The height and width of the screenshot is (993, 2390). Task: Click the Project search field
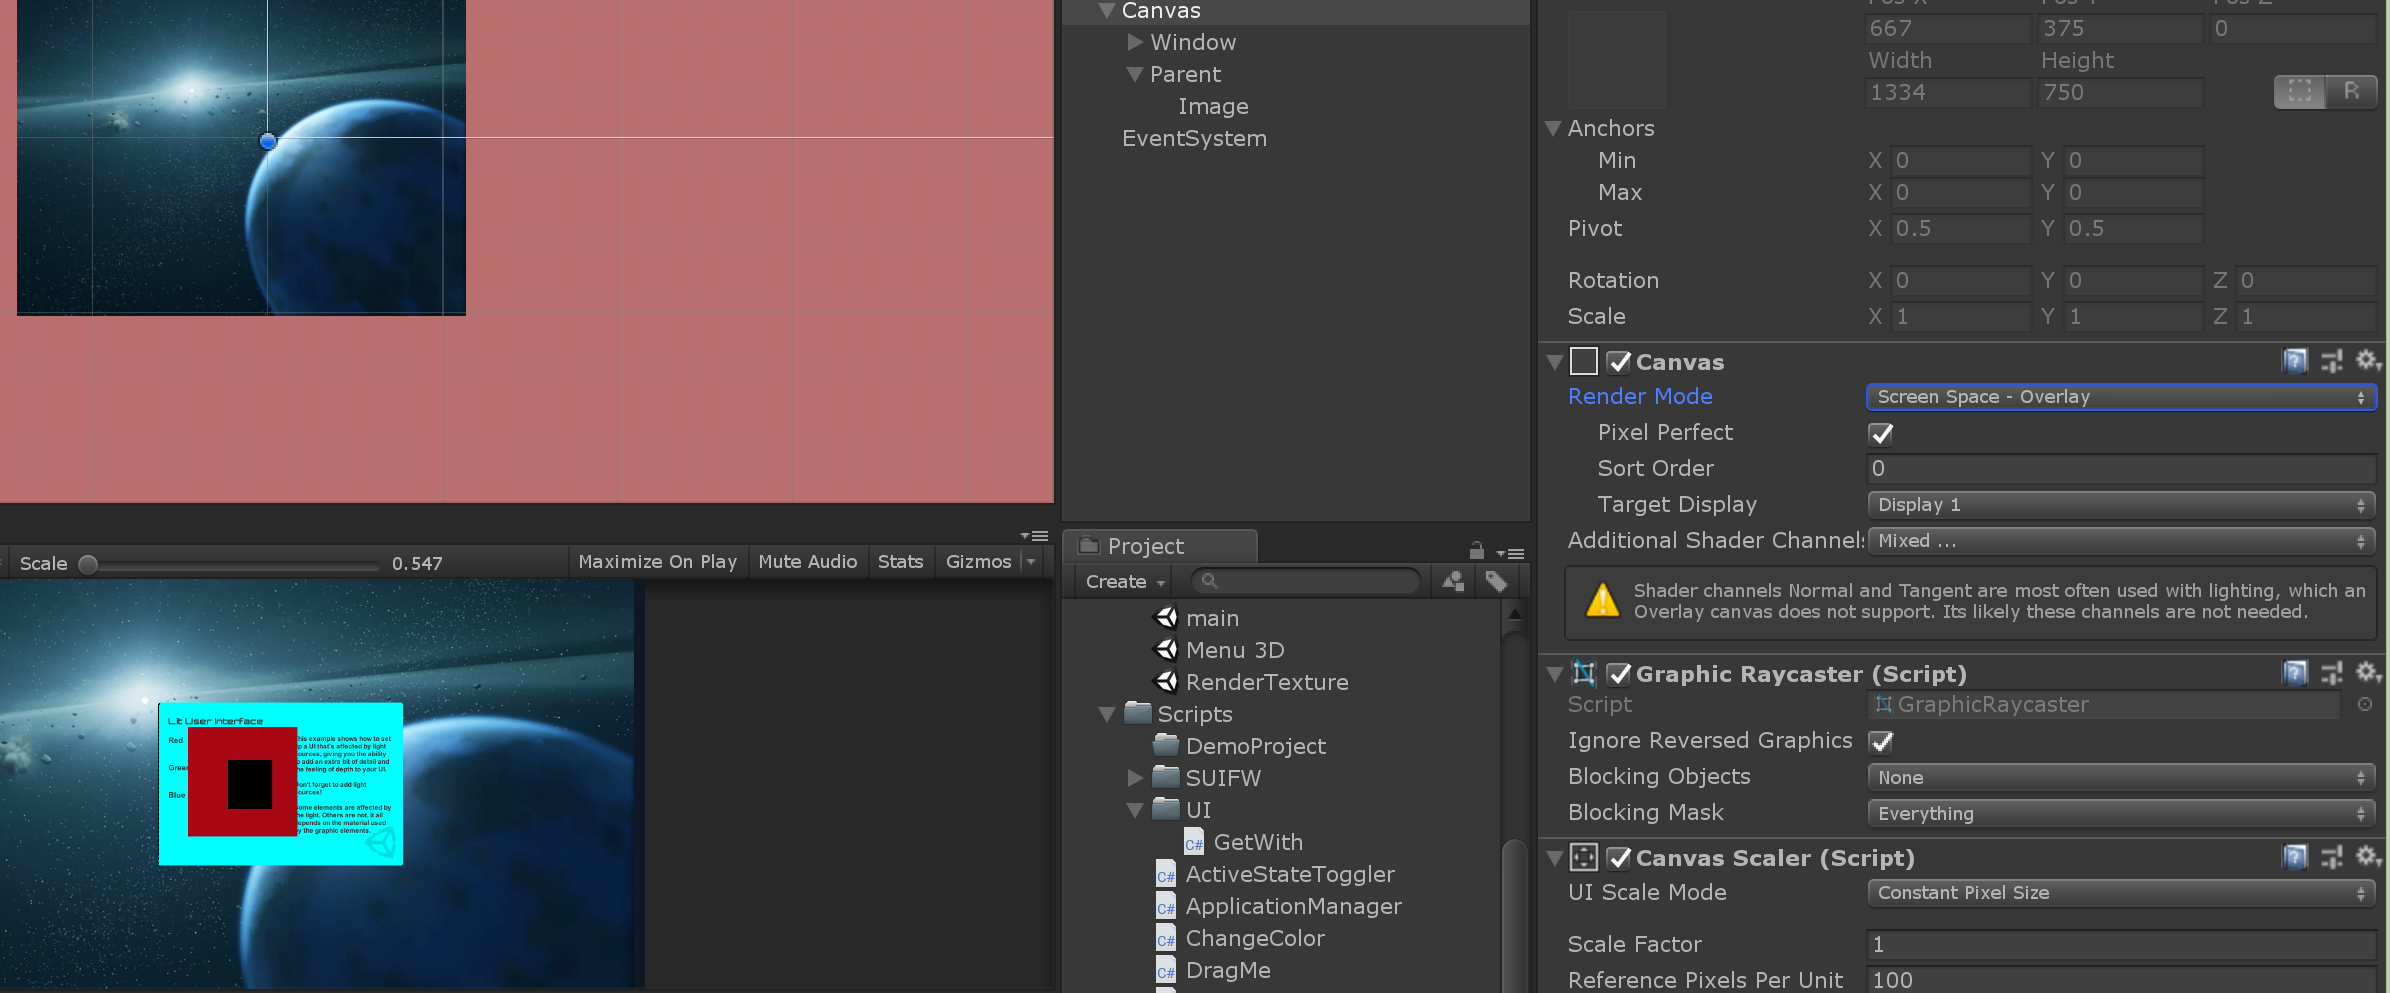coord(1306,581)
